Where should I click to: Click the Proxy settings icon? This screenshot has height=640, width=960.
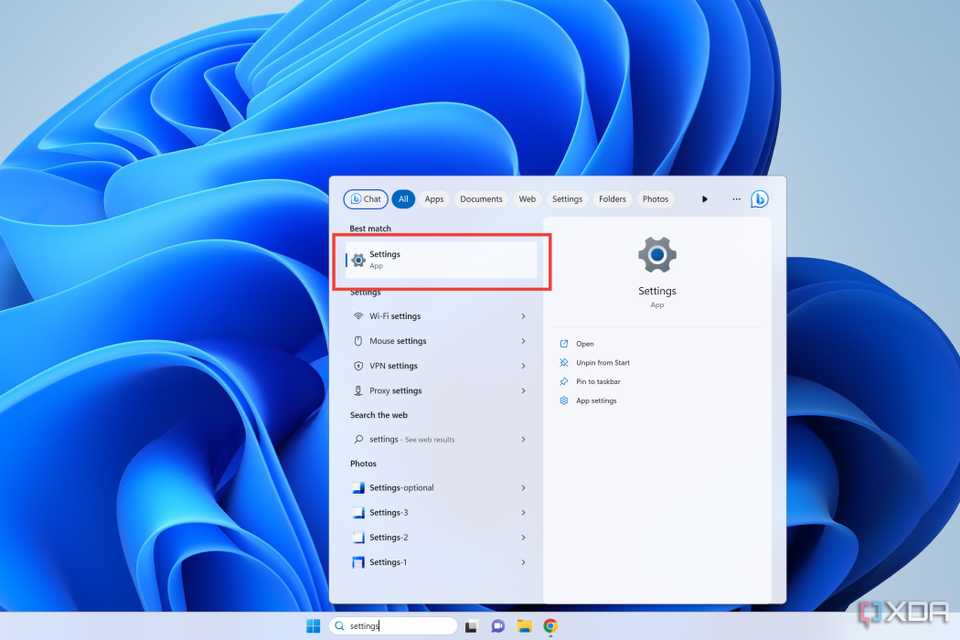(x=360, y=391)
